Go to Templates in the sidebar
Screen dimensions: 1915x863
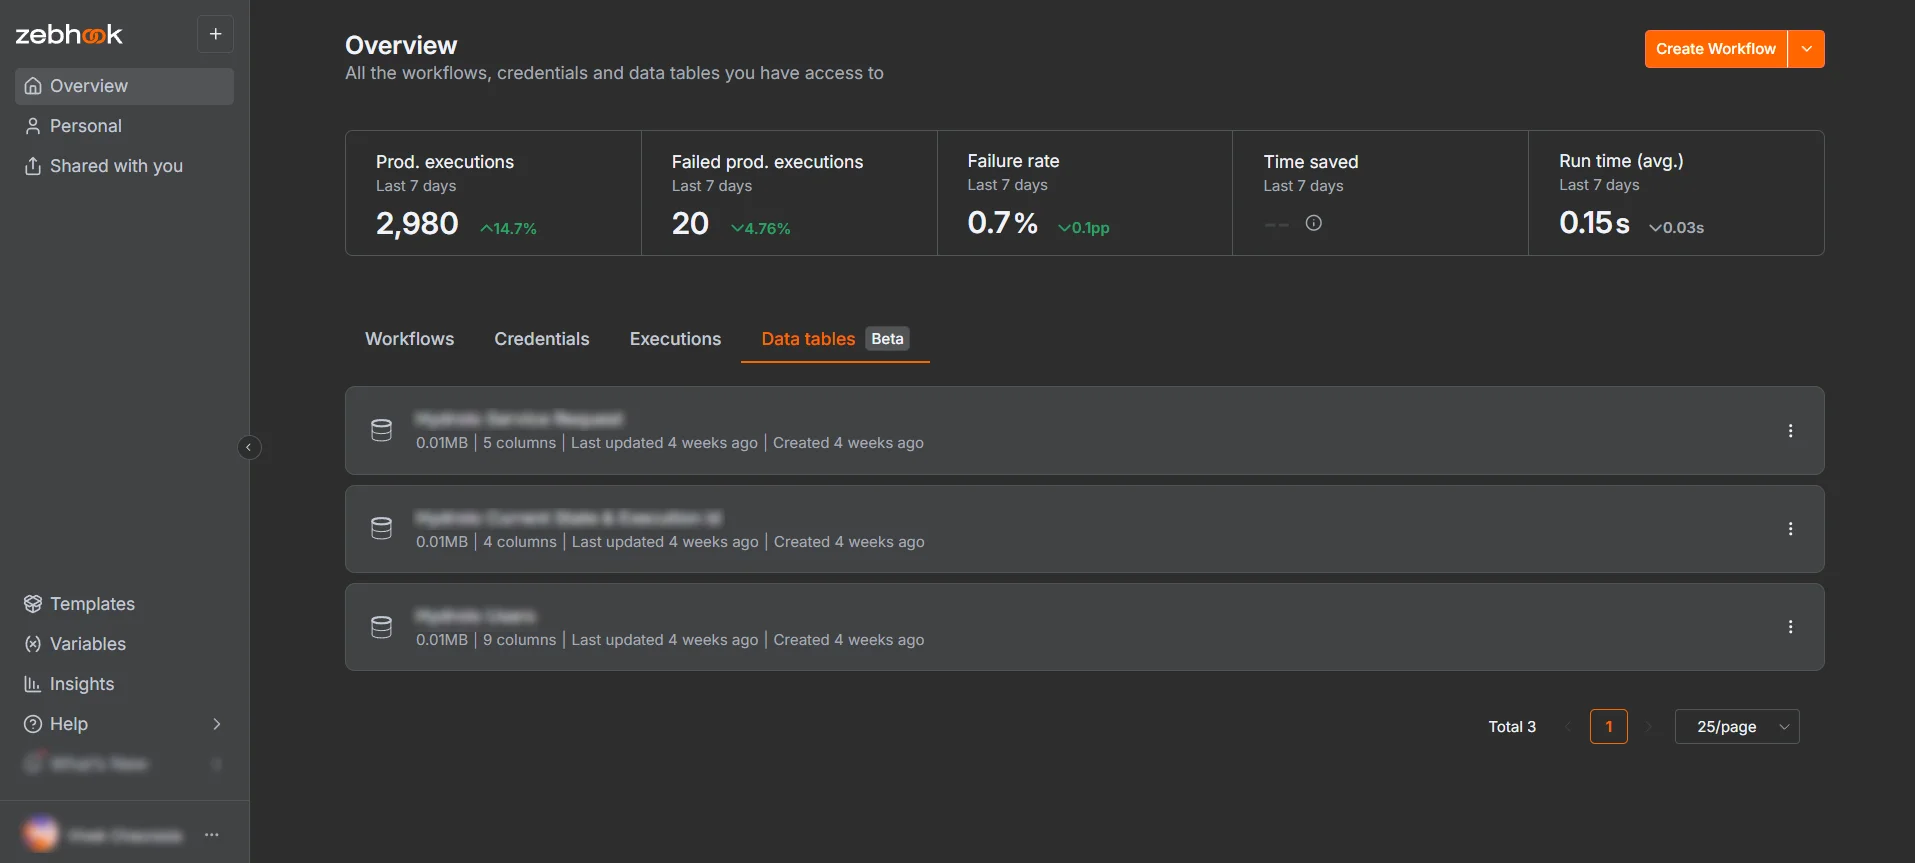92,604
